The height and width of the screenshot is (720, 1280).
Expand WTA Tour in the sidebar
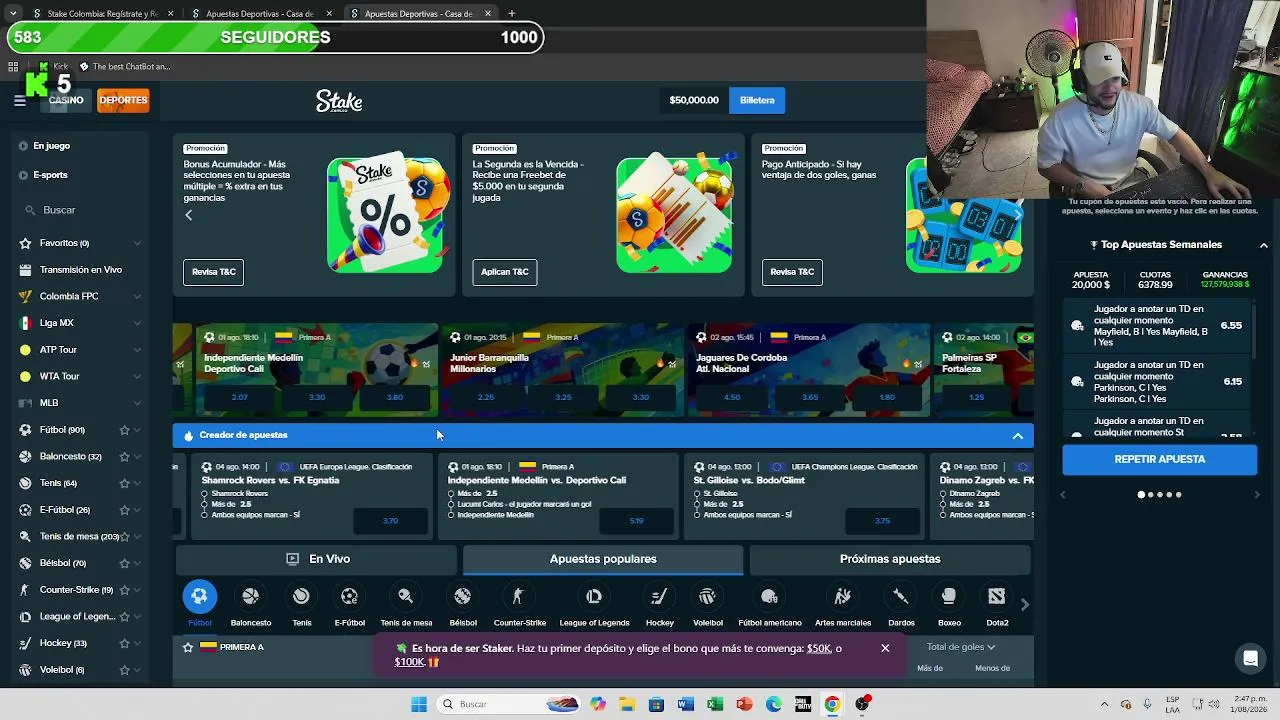point(137,376)
